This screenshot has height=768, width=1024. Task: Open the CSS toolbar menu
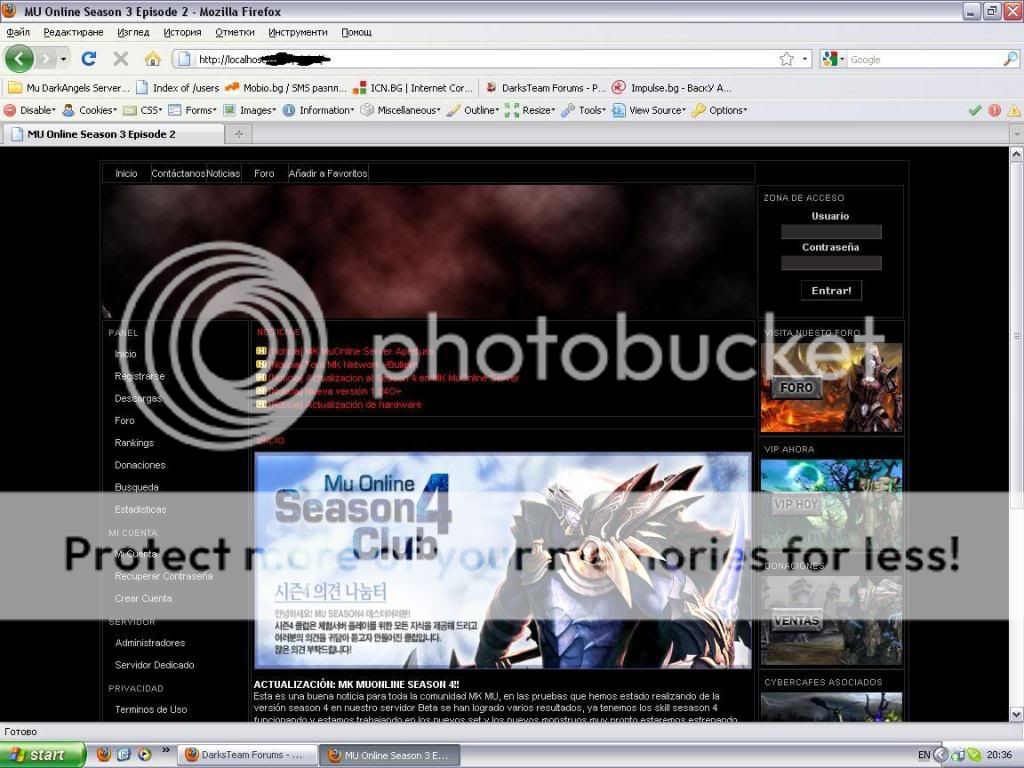143,110
